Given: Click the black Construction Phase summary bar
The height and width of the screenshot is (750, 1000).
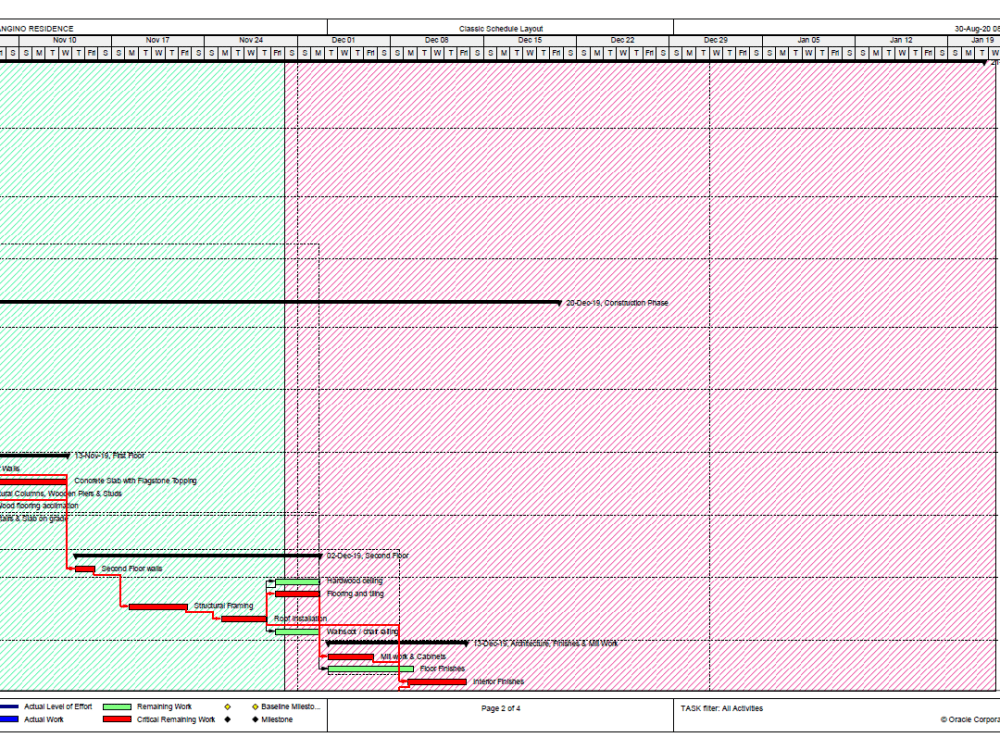Looking at the screenshot, I should (281, 302).
